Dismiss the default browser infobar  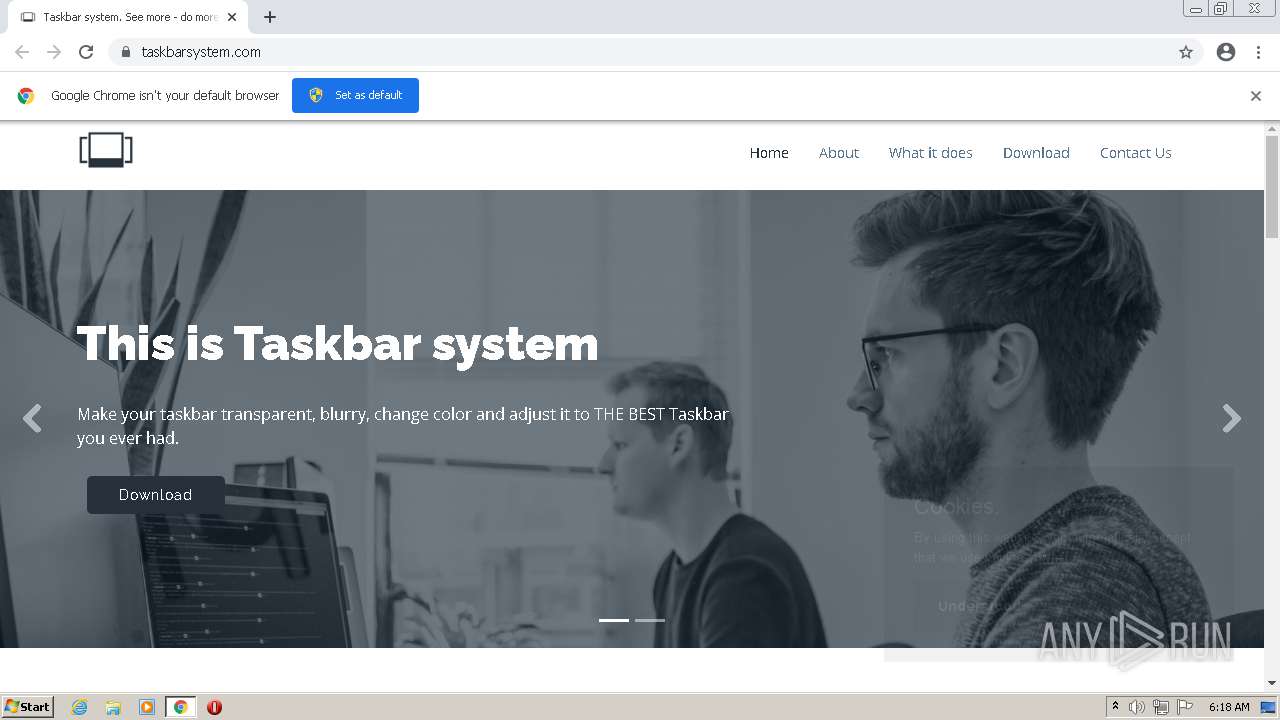[x=1256, y=96]
